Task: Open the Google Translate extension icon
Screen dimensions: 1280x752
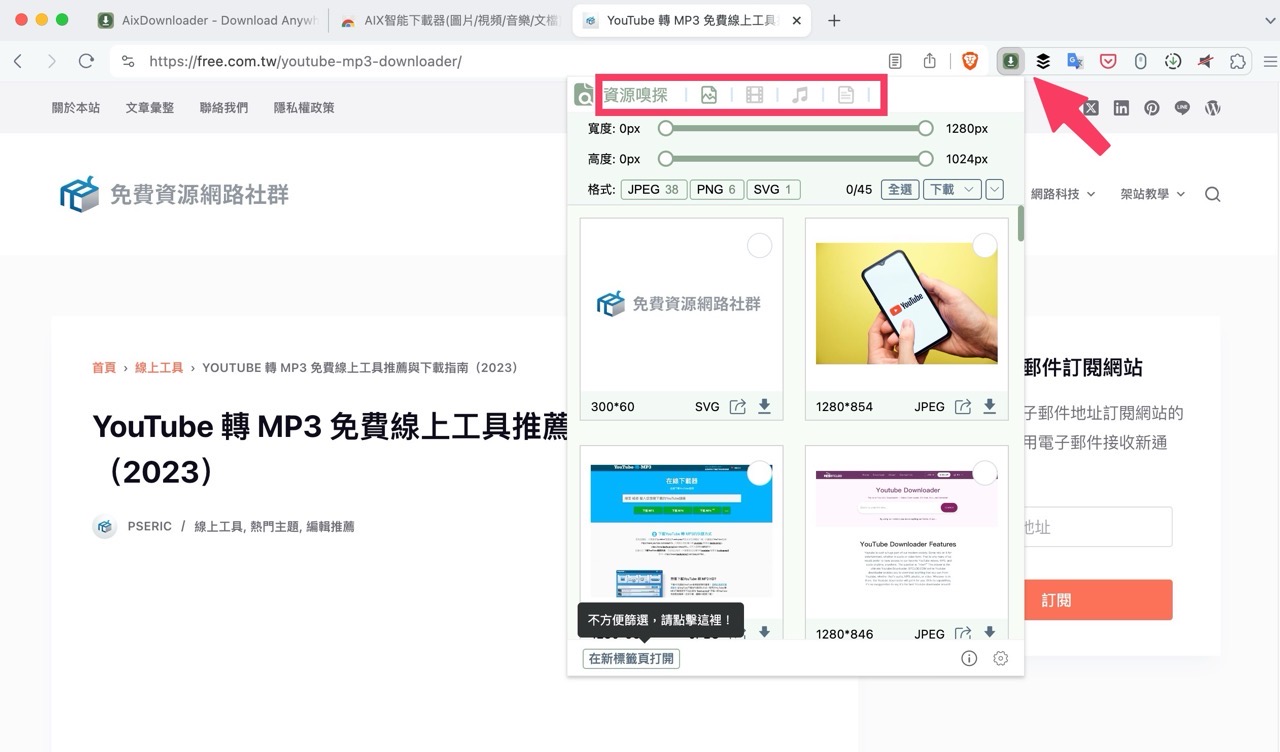Action: point(1075,61)
